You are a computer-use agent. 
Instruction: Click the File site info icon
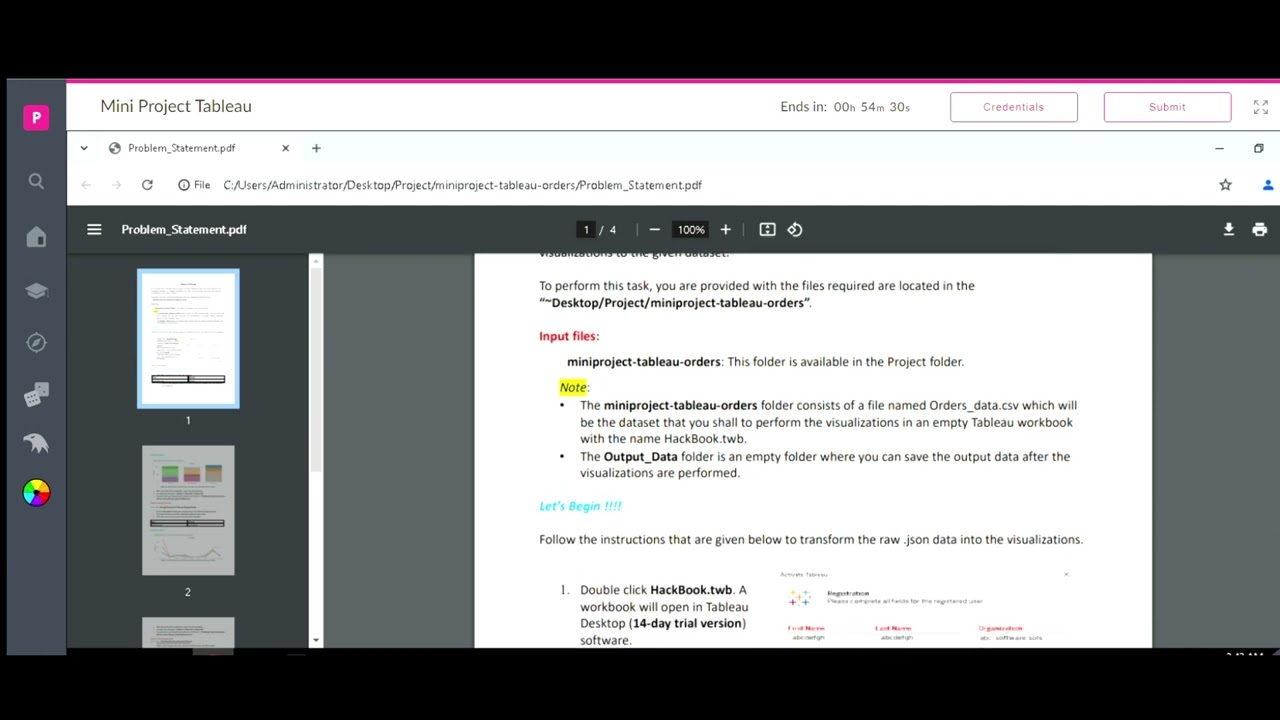pos(194,185)
